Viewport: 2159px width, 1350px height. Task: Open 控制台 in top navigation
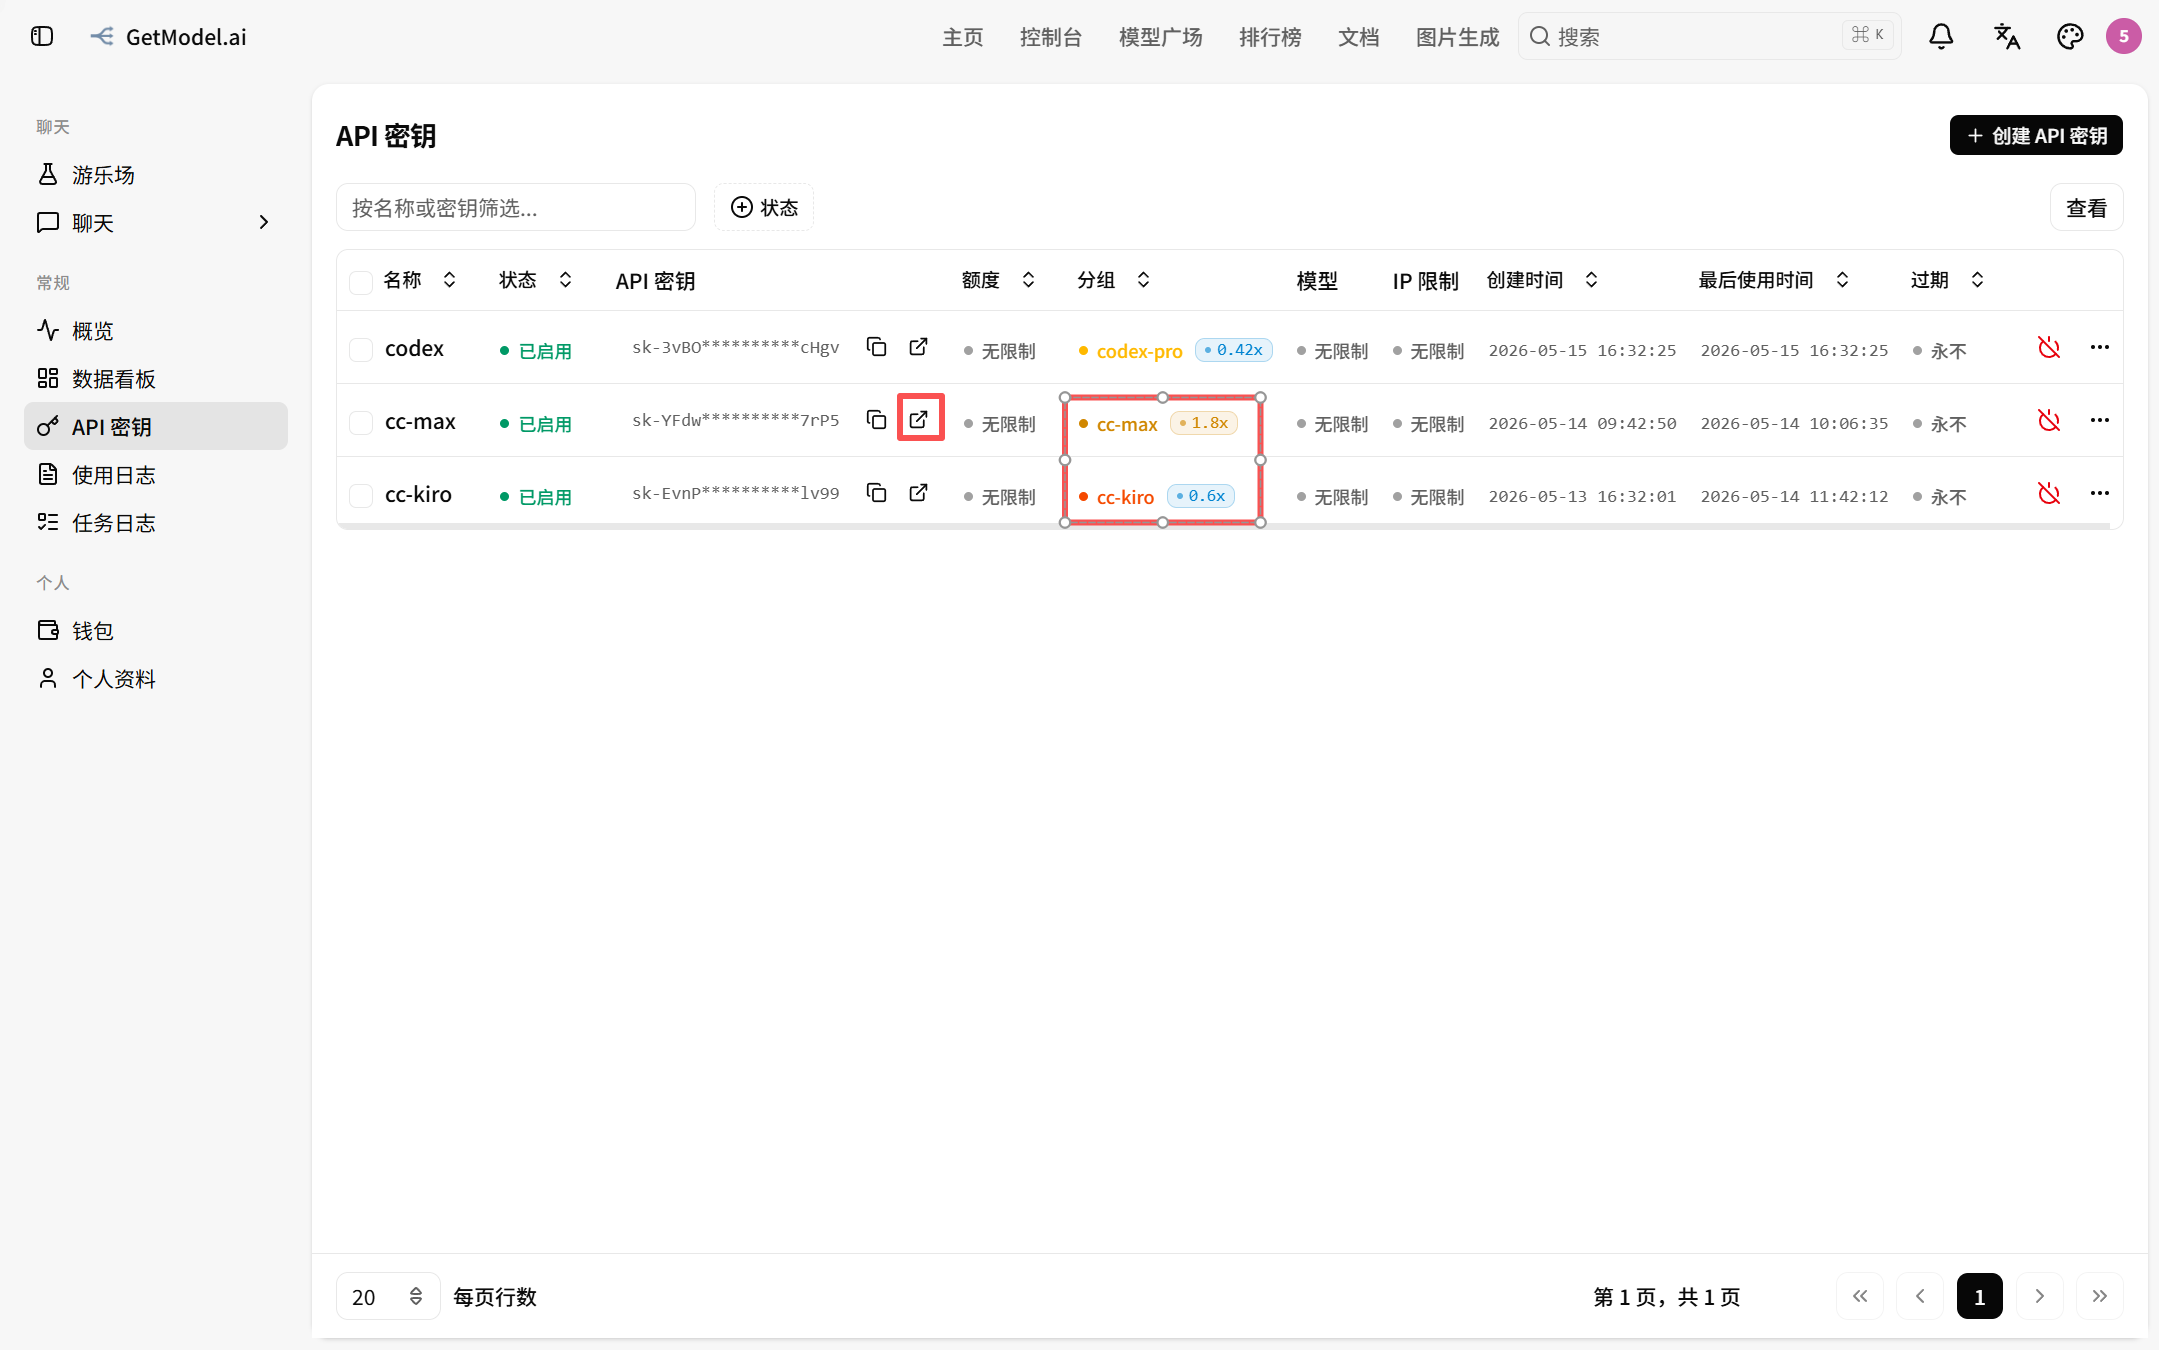[1051, 37]
